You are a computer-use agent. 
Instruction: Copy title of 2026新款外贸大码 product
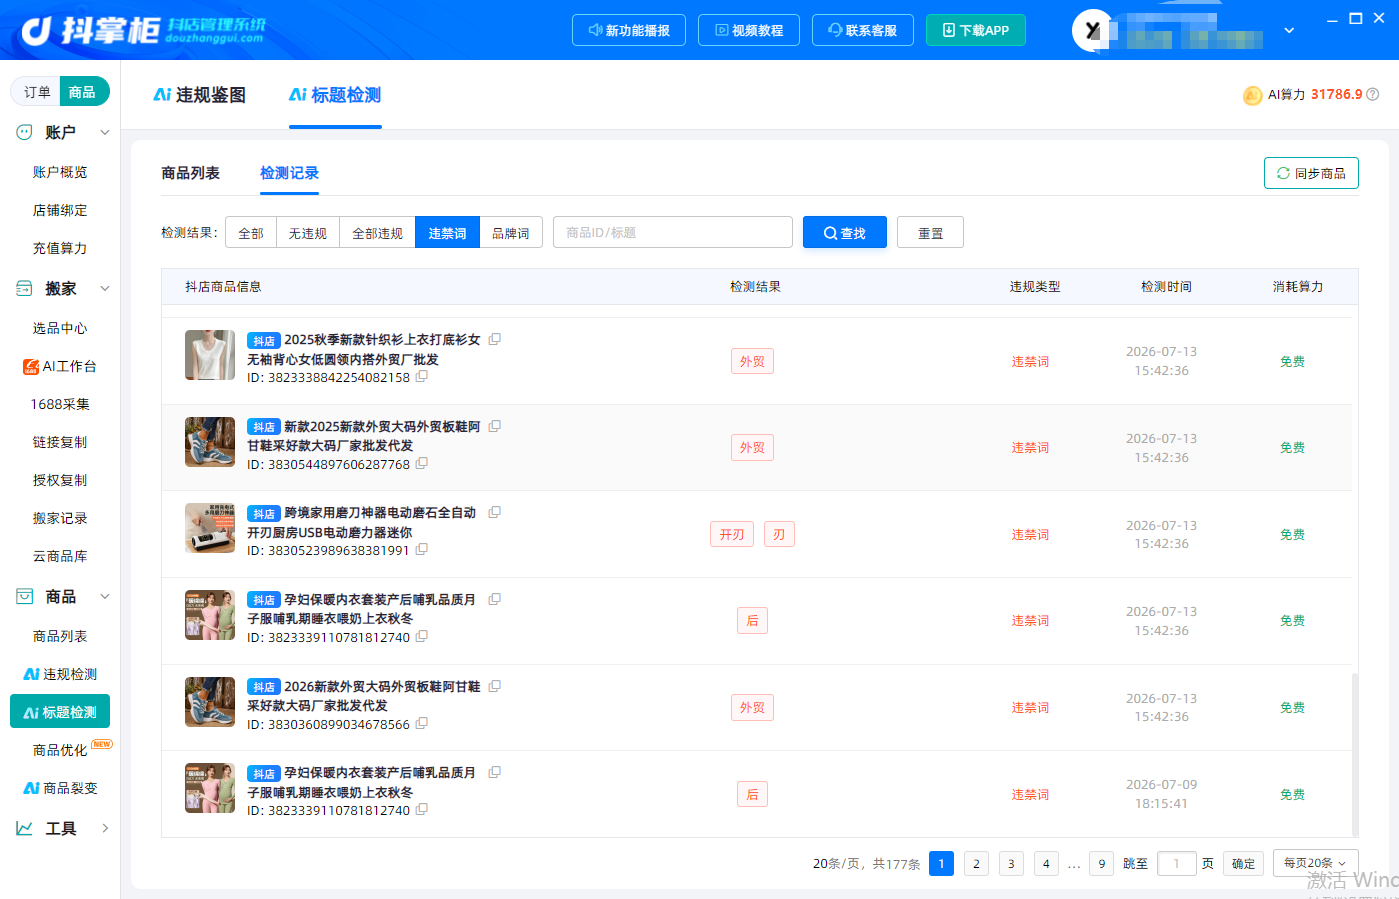coord(494,686)
